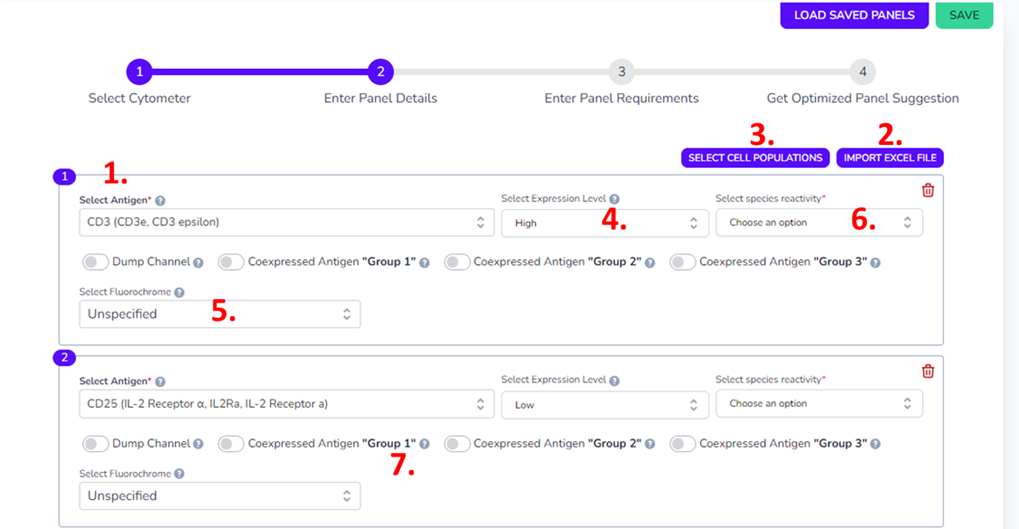
Task: Click help icon beside Select Antigen in row 1
Action: coord(160,201)
